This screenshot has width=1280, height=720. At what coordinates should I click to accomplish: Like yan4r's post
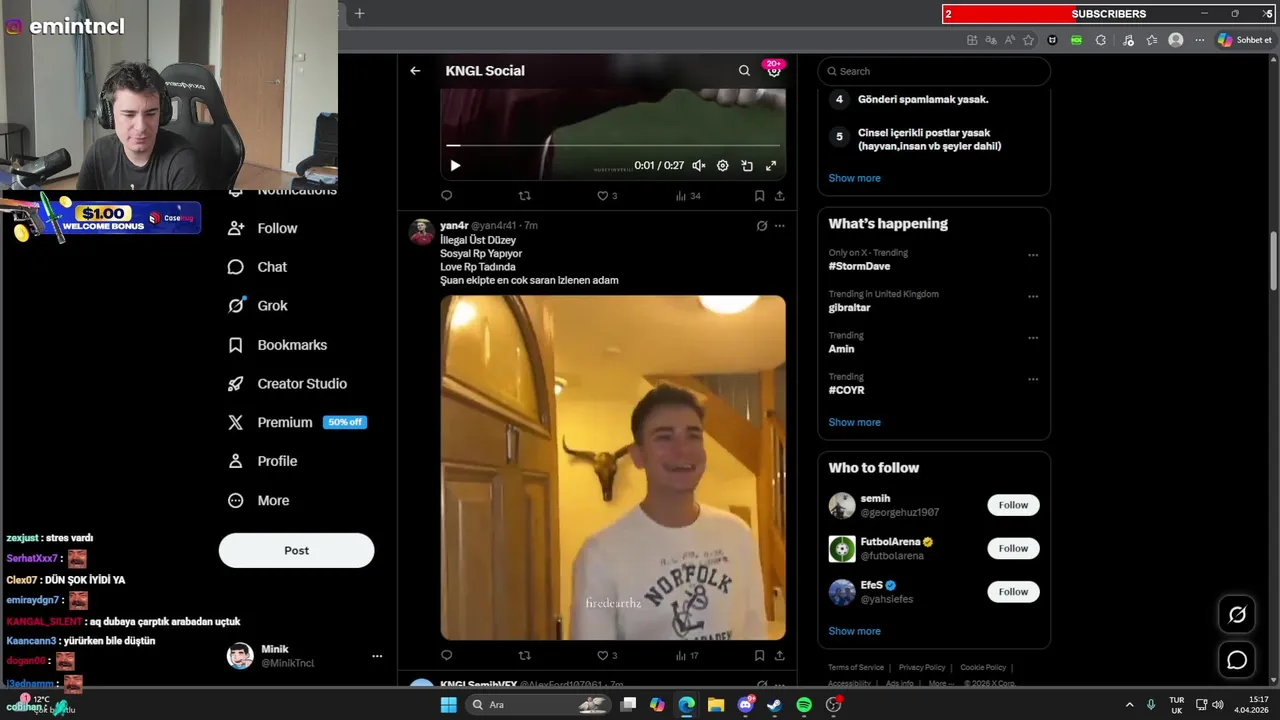(607, 656)
